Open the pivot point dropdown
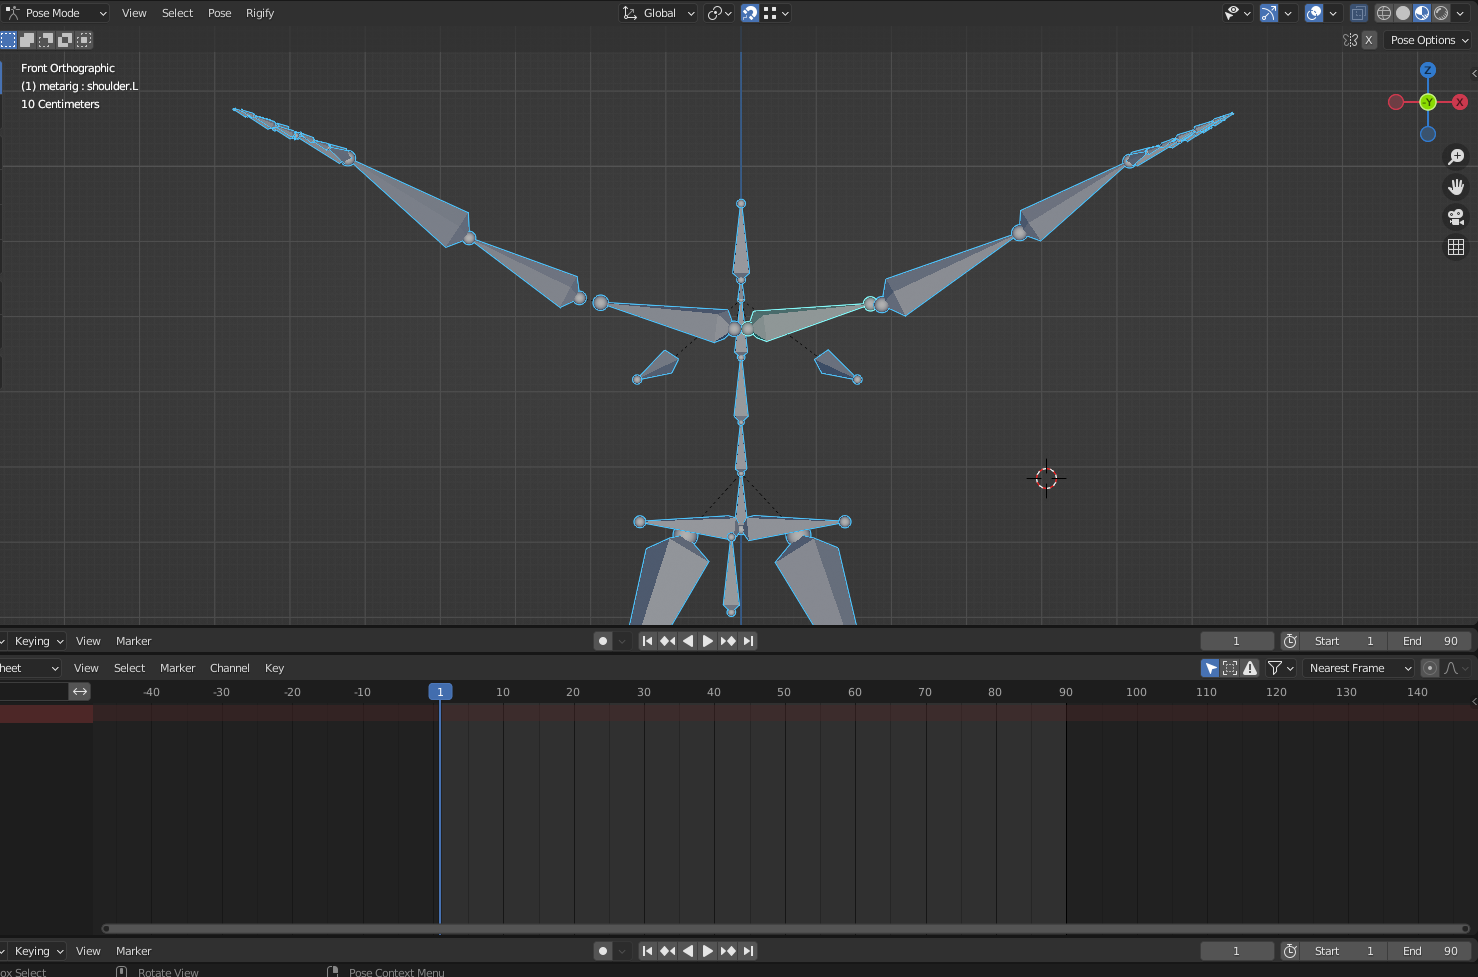Viewport: 1478px width, 977px height. pyautogui.click(x=720, y=13)
